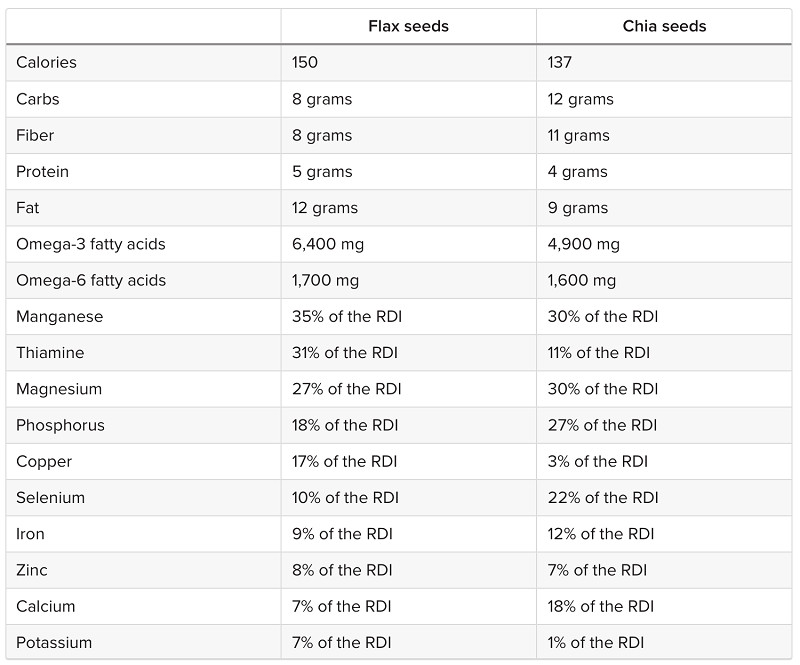
Task: Select the Omega-3 fatty acids label
Action: pyautogui.click(x=90, y=244)
